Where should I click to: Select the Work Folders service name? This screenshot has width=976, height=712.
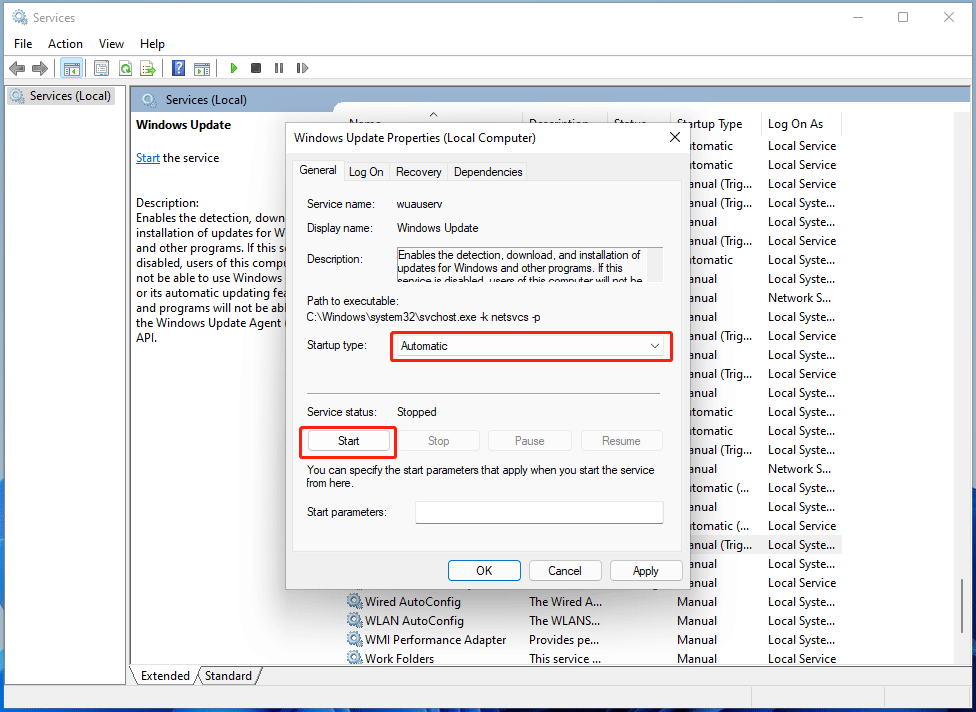click(400, 658)
